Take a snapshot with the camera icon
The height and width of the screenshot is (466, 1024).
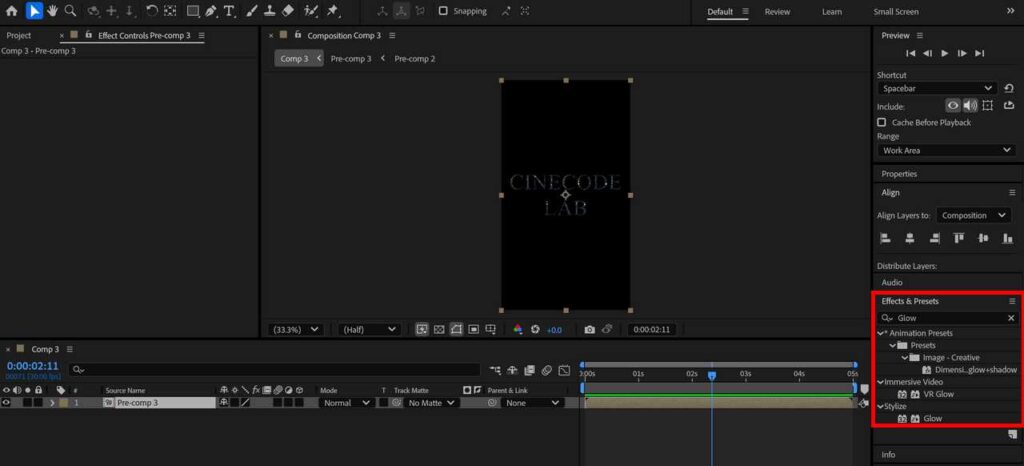coord(589,330)
